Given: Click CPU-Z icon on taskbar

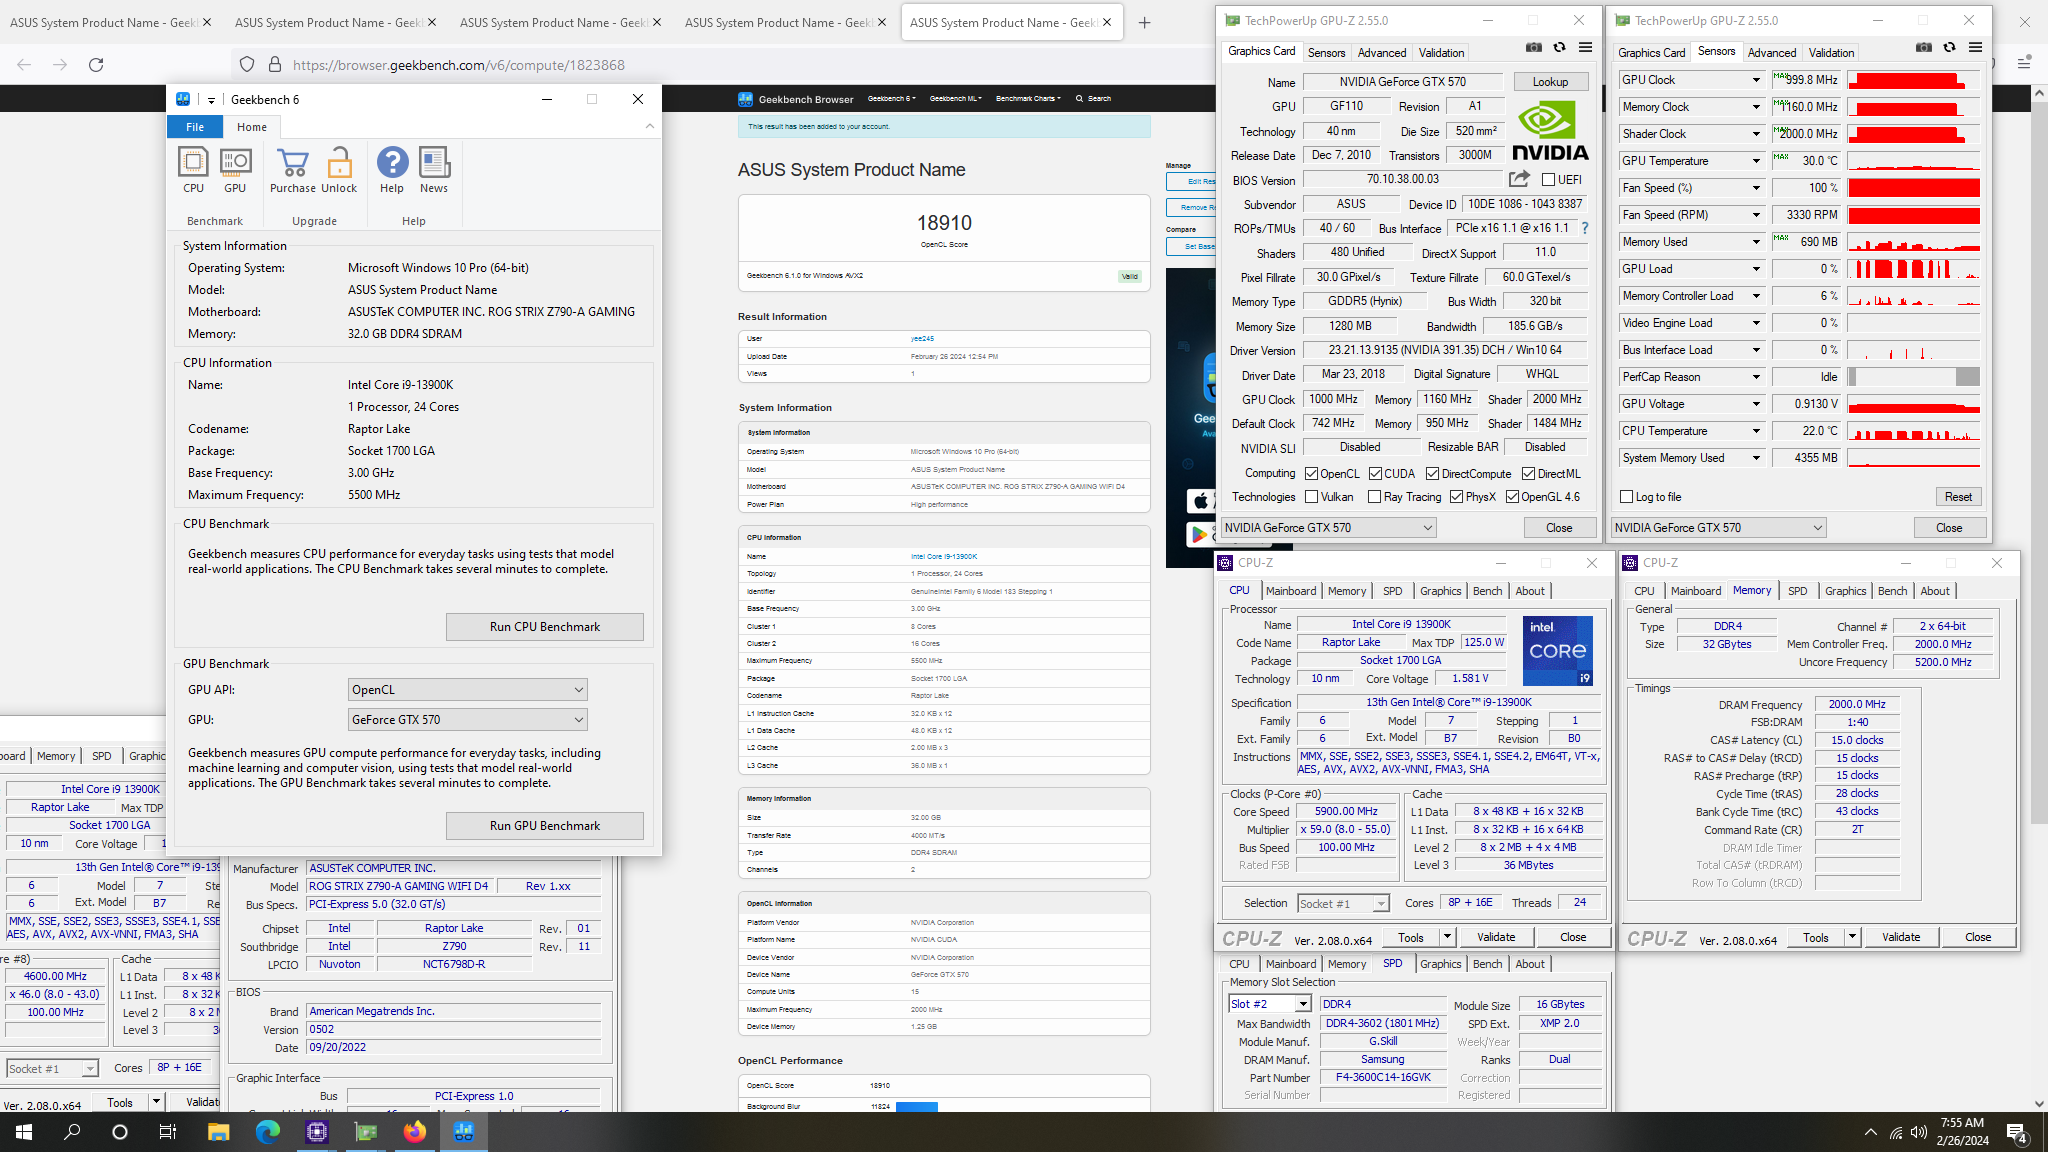Looking at the screenshot, I should pyautogui.click(x=317, y=1132).
